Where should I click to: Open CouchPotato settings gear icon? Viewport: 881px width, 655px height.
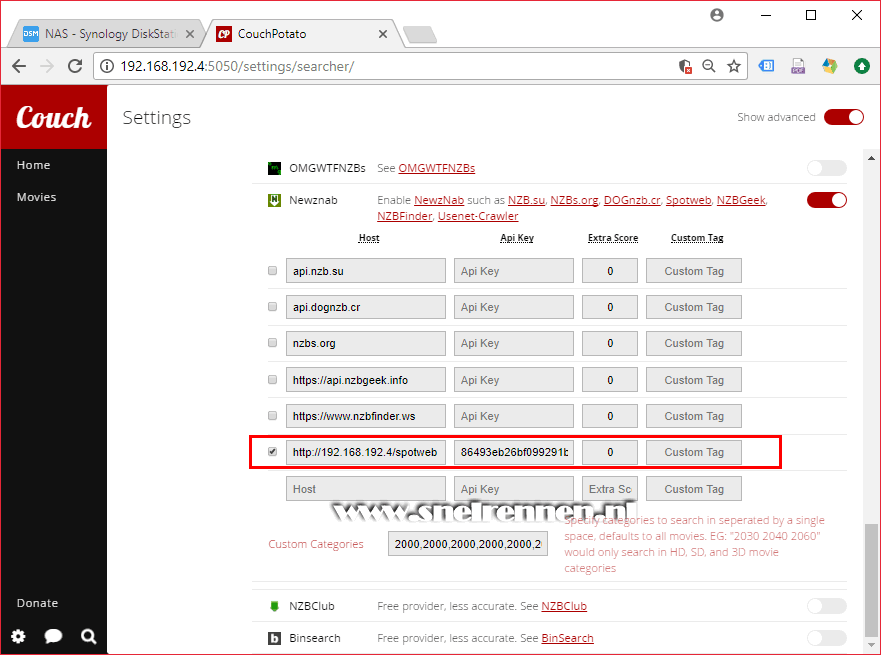point(18,636)
